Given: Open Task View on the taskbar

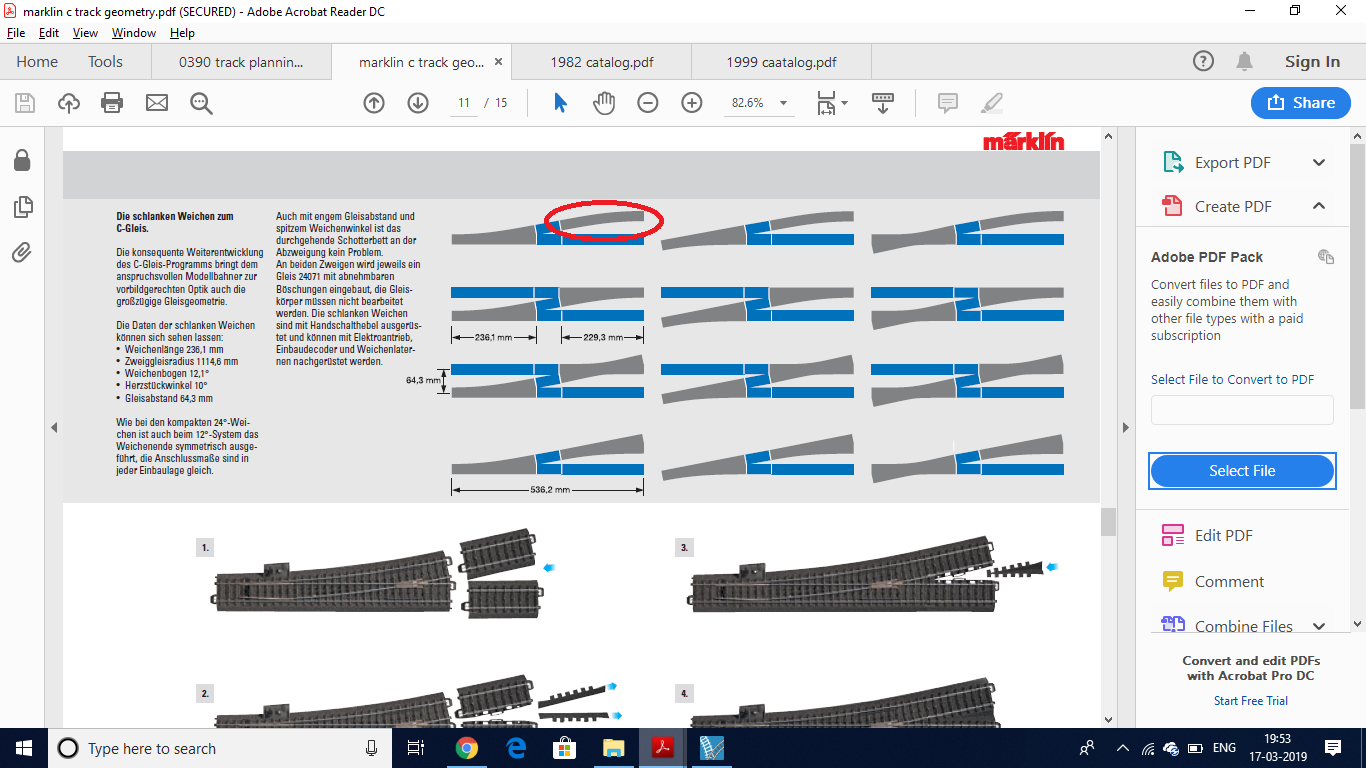Looking at the screenshot, I should (416, 748).
